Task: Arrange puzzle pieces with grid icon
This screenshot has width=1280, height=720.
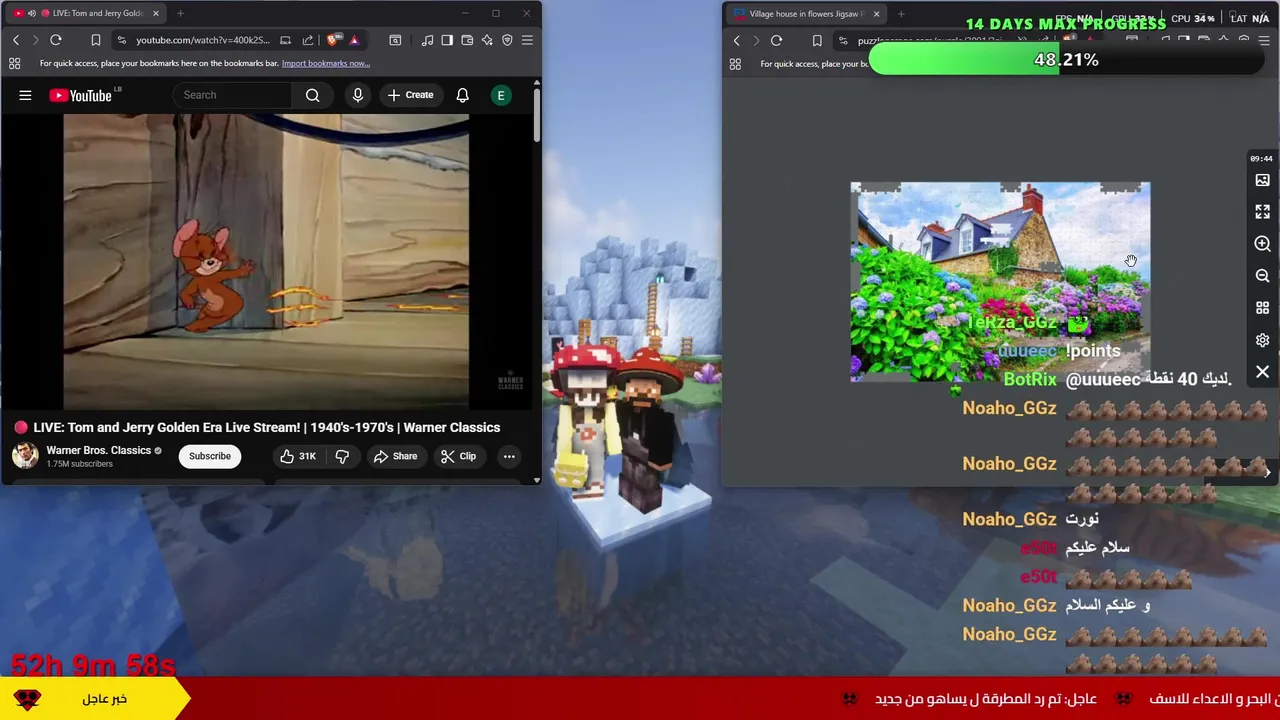Action: click(x=1262, y=308)
